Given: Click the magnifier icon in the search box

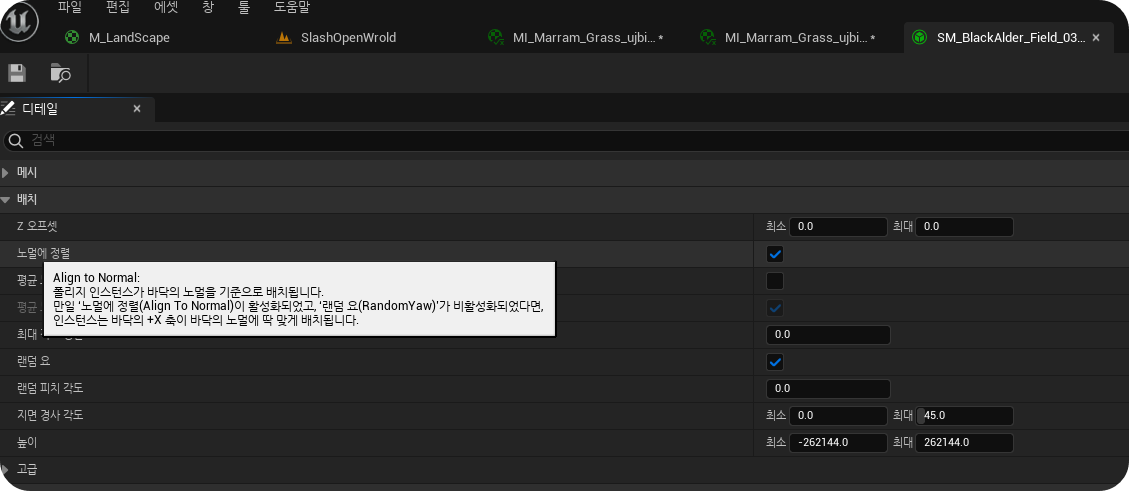Looking at the screenshot, I should point(15,140).
